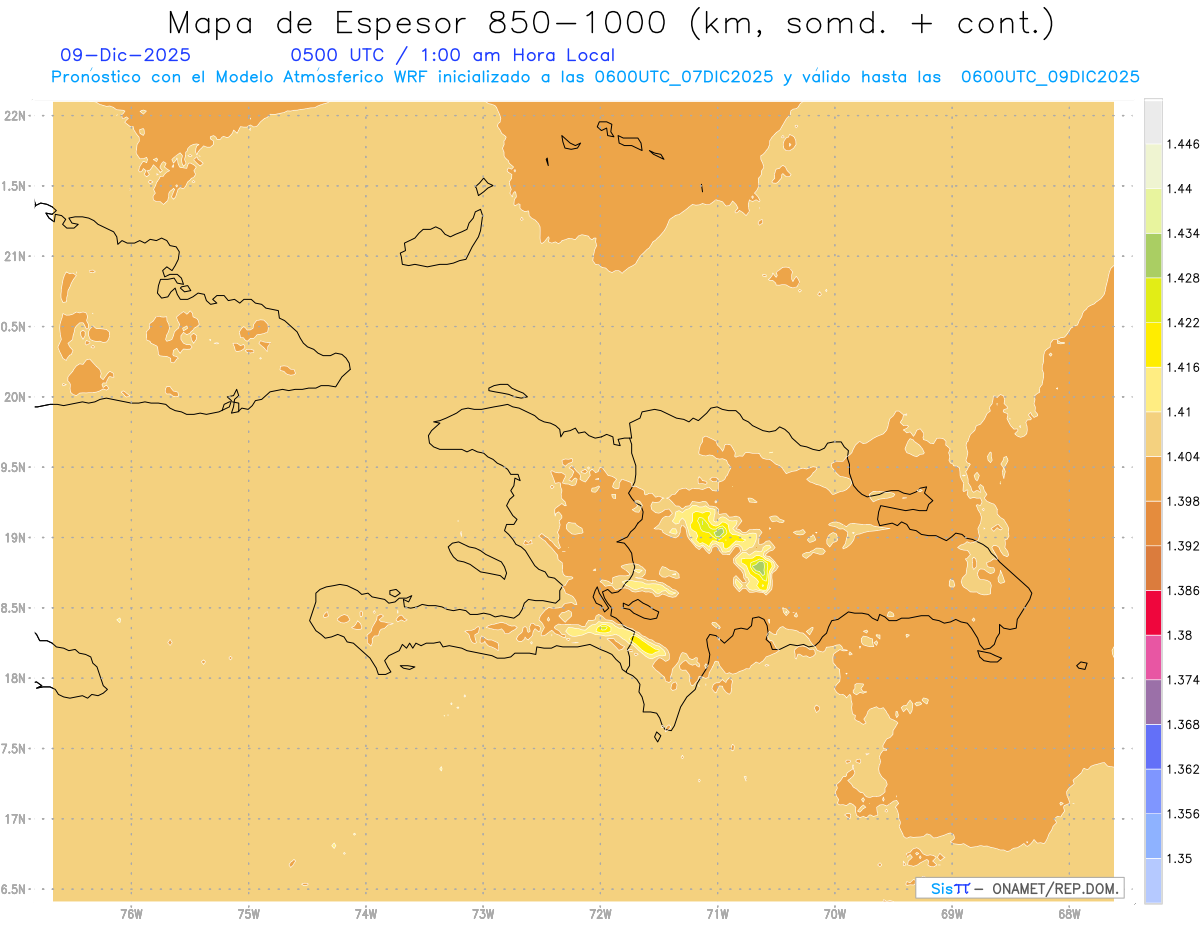Click the '18N' latitude label
The image size is (1200, 927).
click(x=15, y=678)
